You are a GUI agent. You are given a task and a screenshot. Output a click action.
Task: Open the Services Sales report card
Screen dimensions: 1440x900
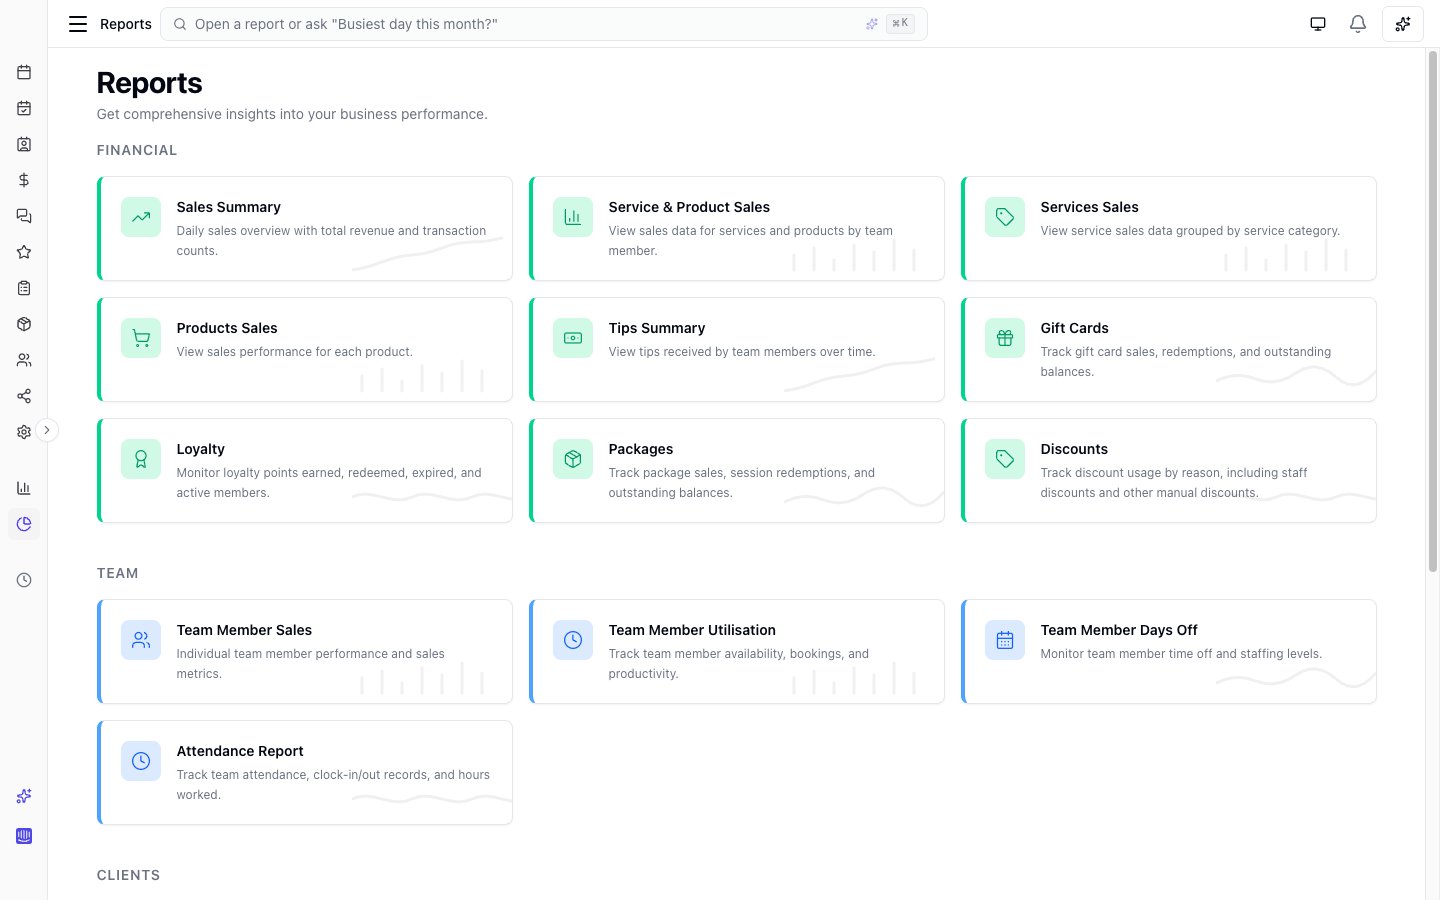point(1169,229)
